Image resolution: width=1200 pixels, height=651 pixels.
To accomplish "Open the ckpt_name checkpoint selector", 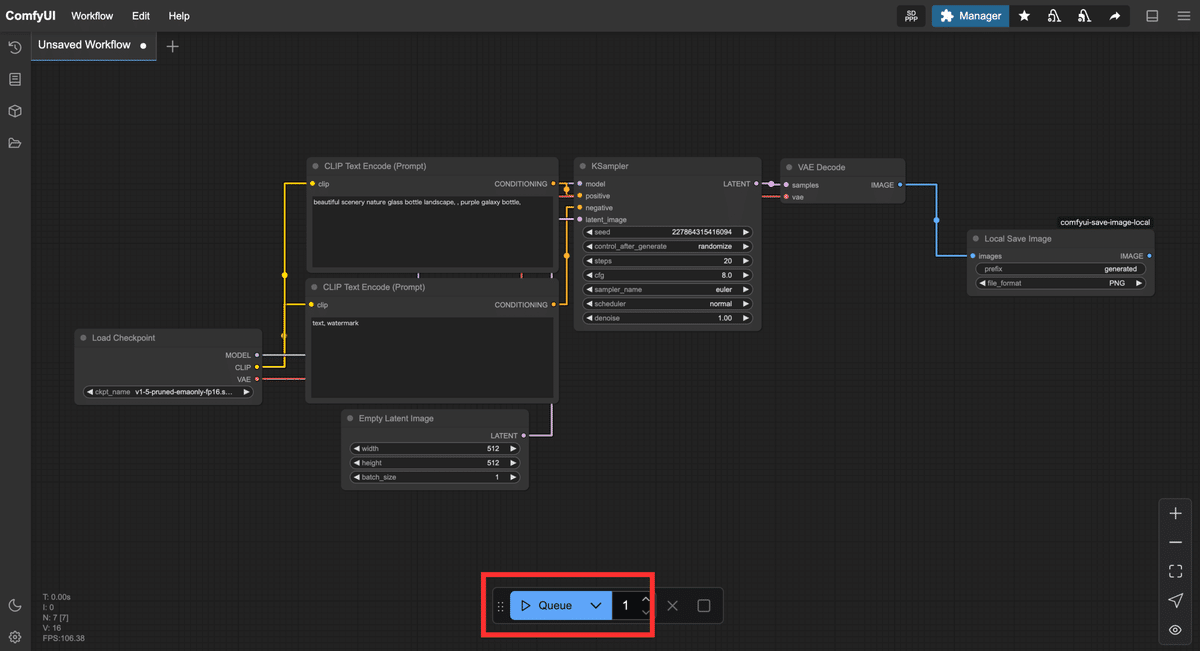I will point(168,392).
